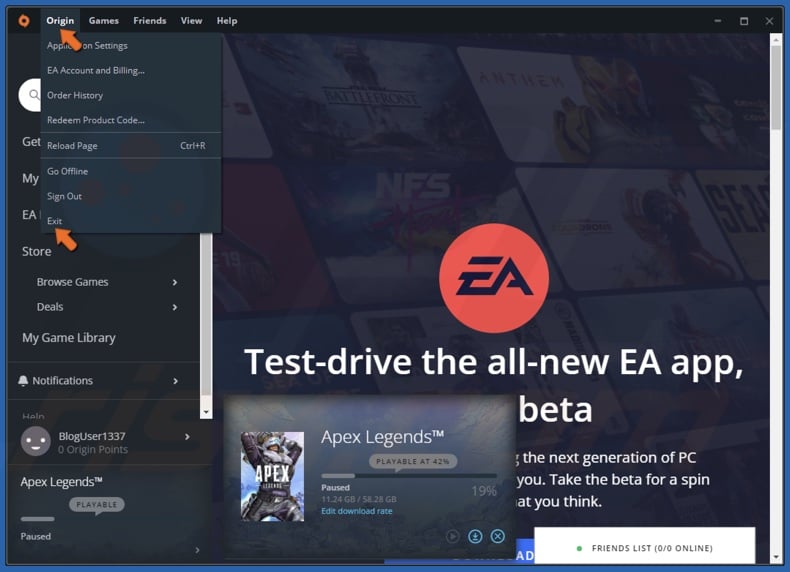Screen dimensions: 790x572
Task: Click the search magnifier icon
Action: (x=34, y=94)
